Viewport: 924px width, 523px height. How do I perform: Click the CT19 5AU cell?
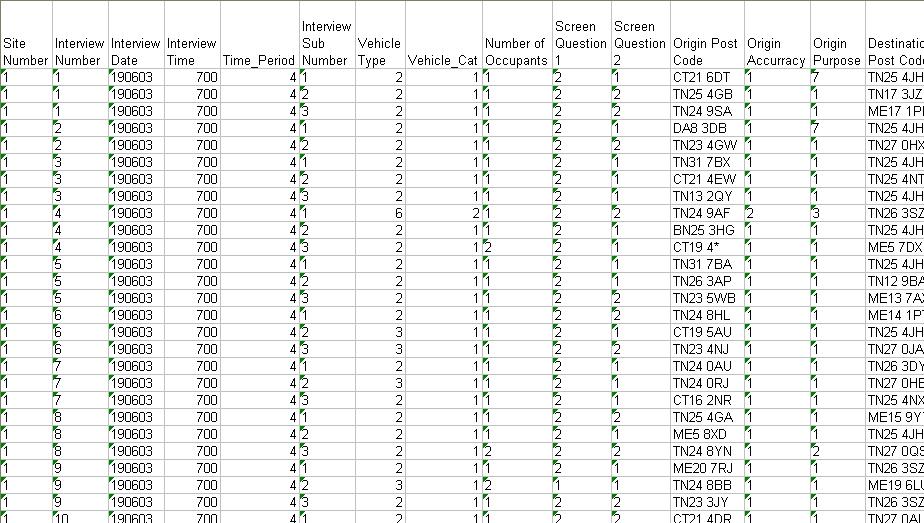coord(708,332)
